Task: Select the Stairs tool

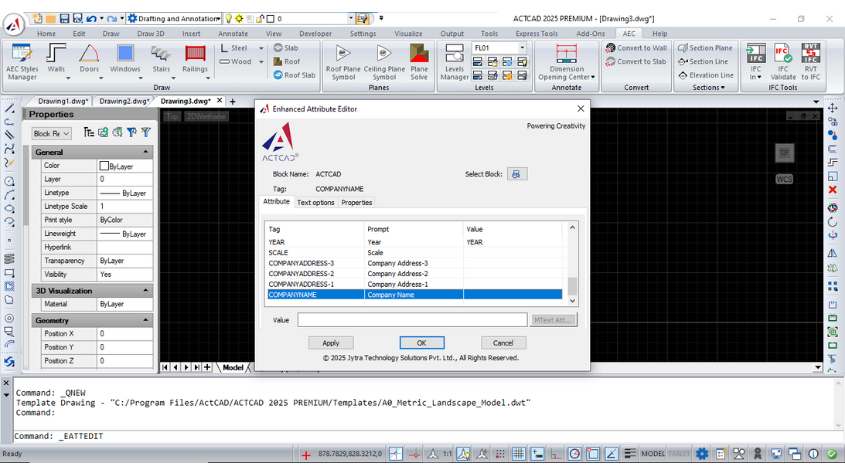Action: [161, 59]
